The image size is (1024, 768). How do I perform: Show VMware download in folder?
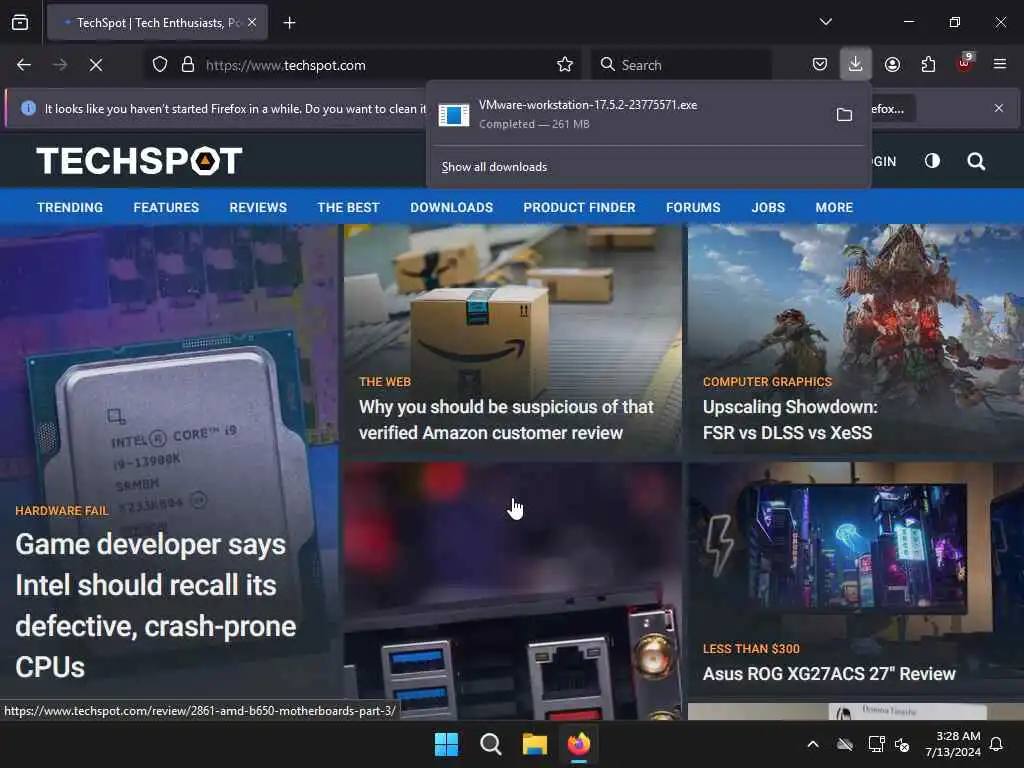click(x=844, y=114)
